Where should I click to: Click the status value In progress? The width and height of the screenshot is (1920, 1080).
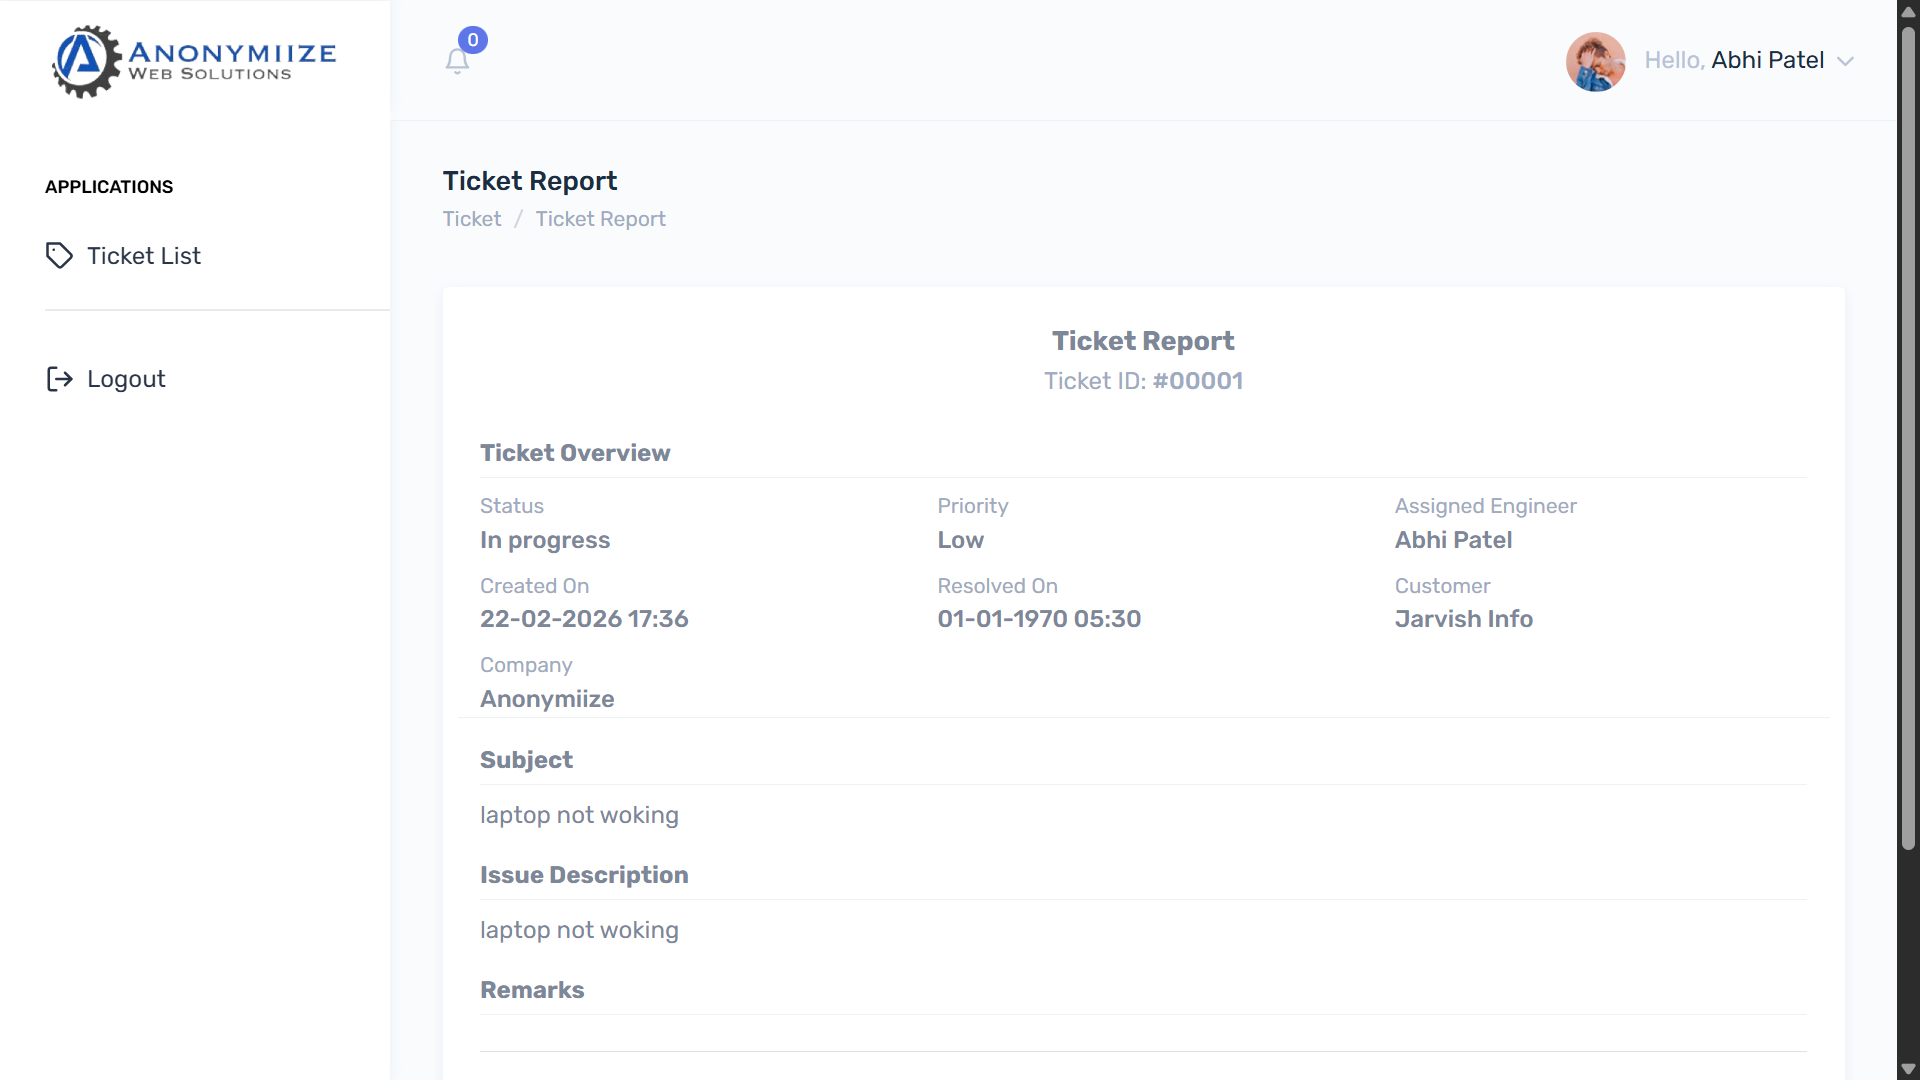545,540
